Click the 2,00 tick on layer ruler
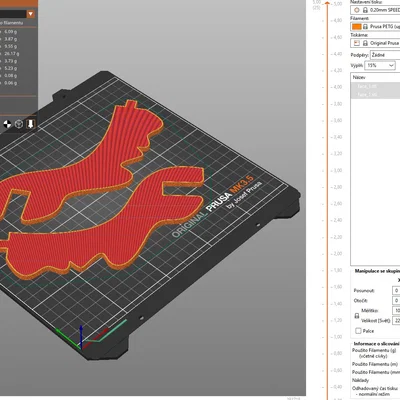 click(x=337, y=254)
